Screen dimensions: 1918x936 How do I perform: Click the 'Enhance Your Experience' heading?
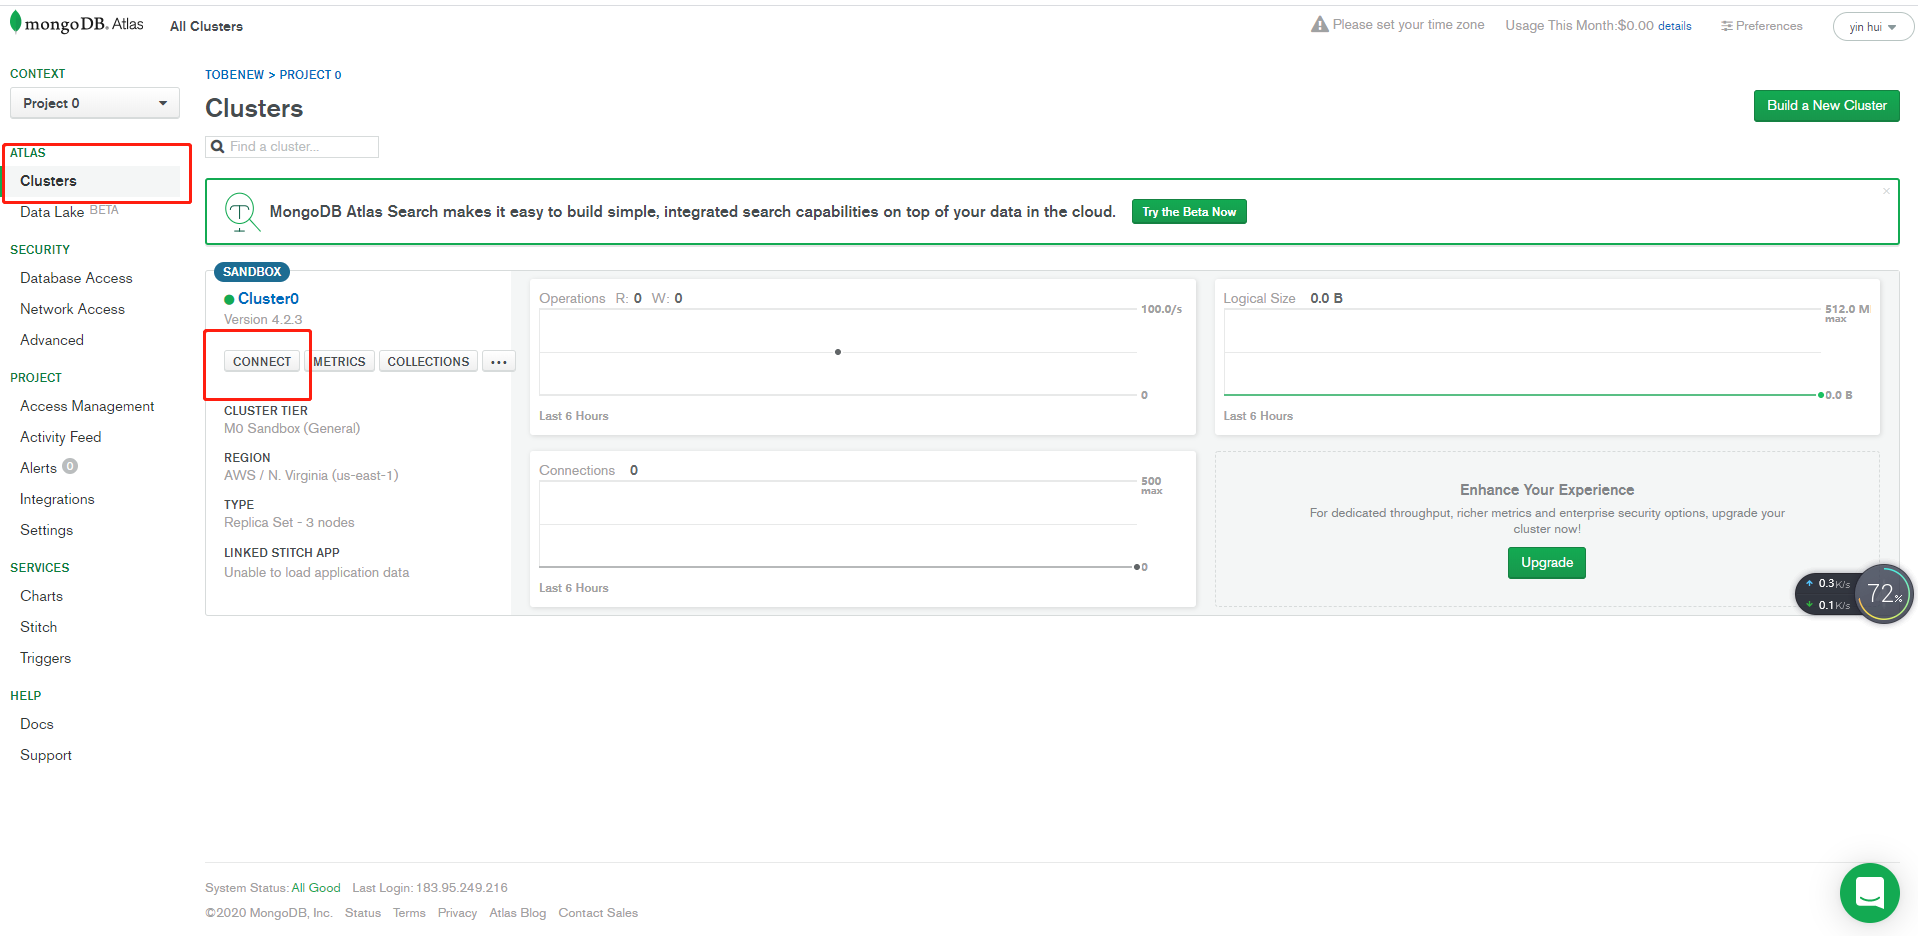click(1547, 490)
